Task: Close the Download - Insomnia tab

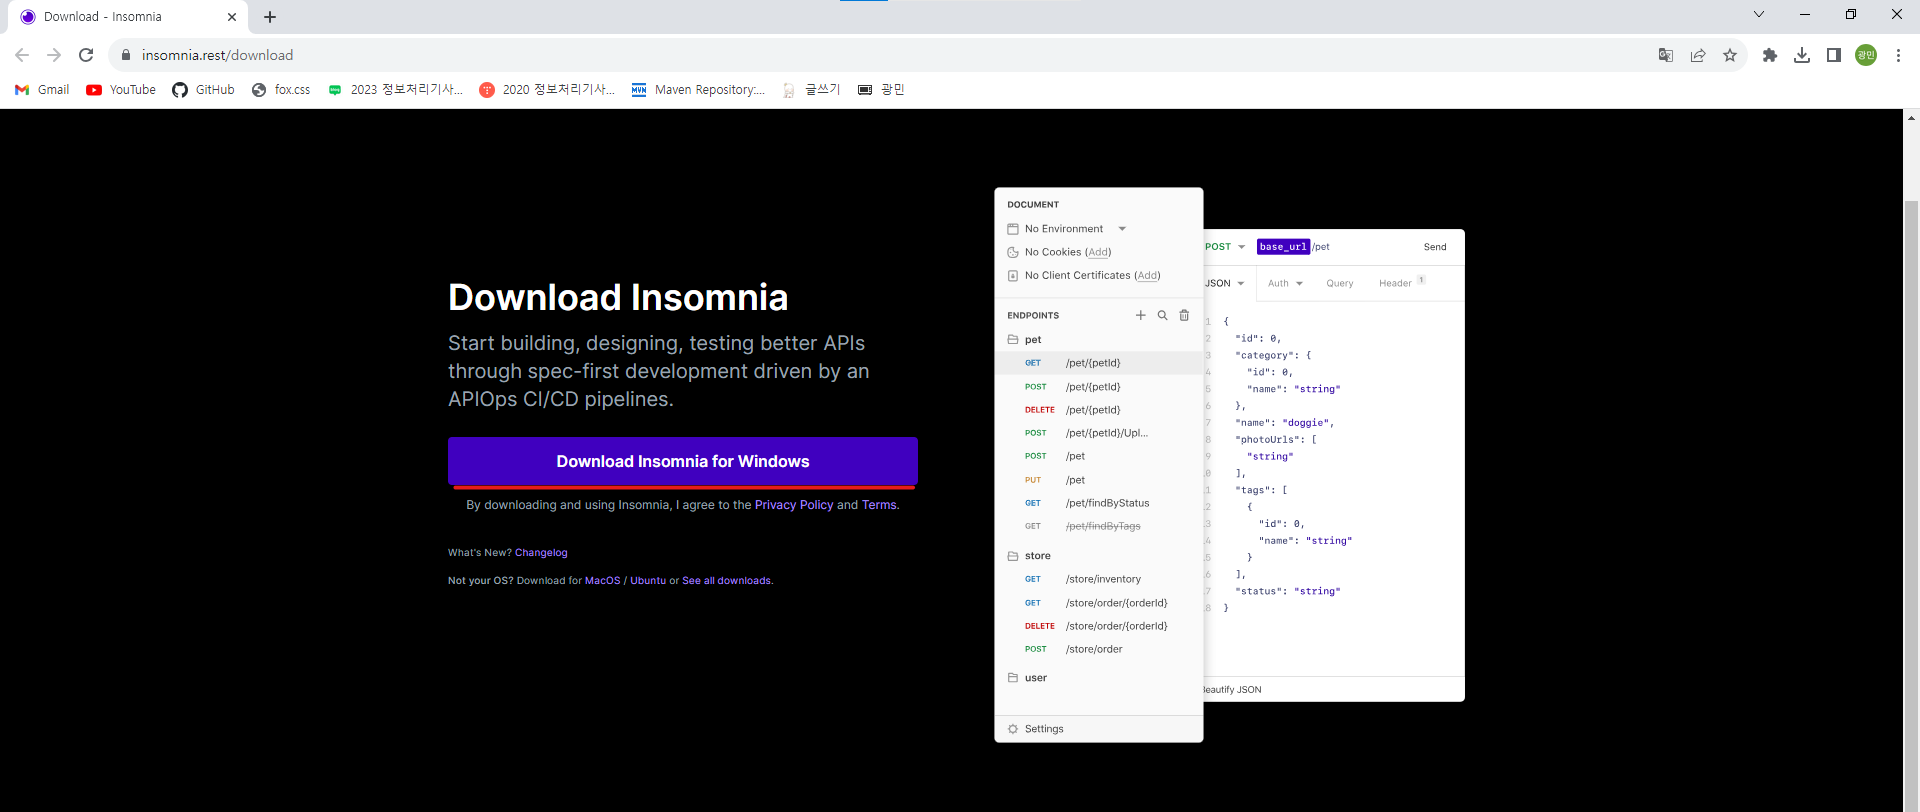Action: 232,17
